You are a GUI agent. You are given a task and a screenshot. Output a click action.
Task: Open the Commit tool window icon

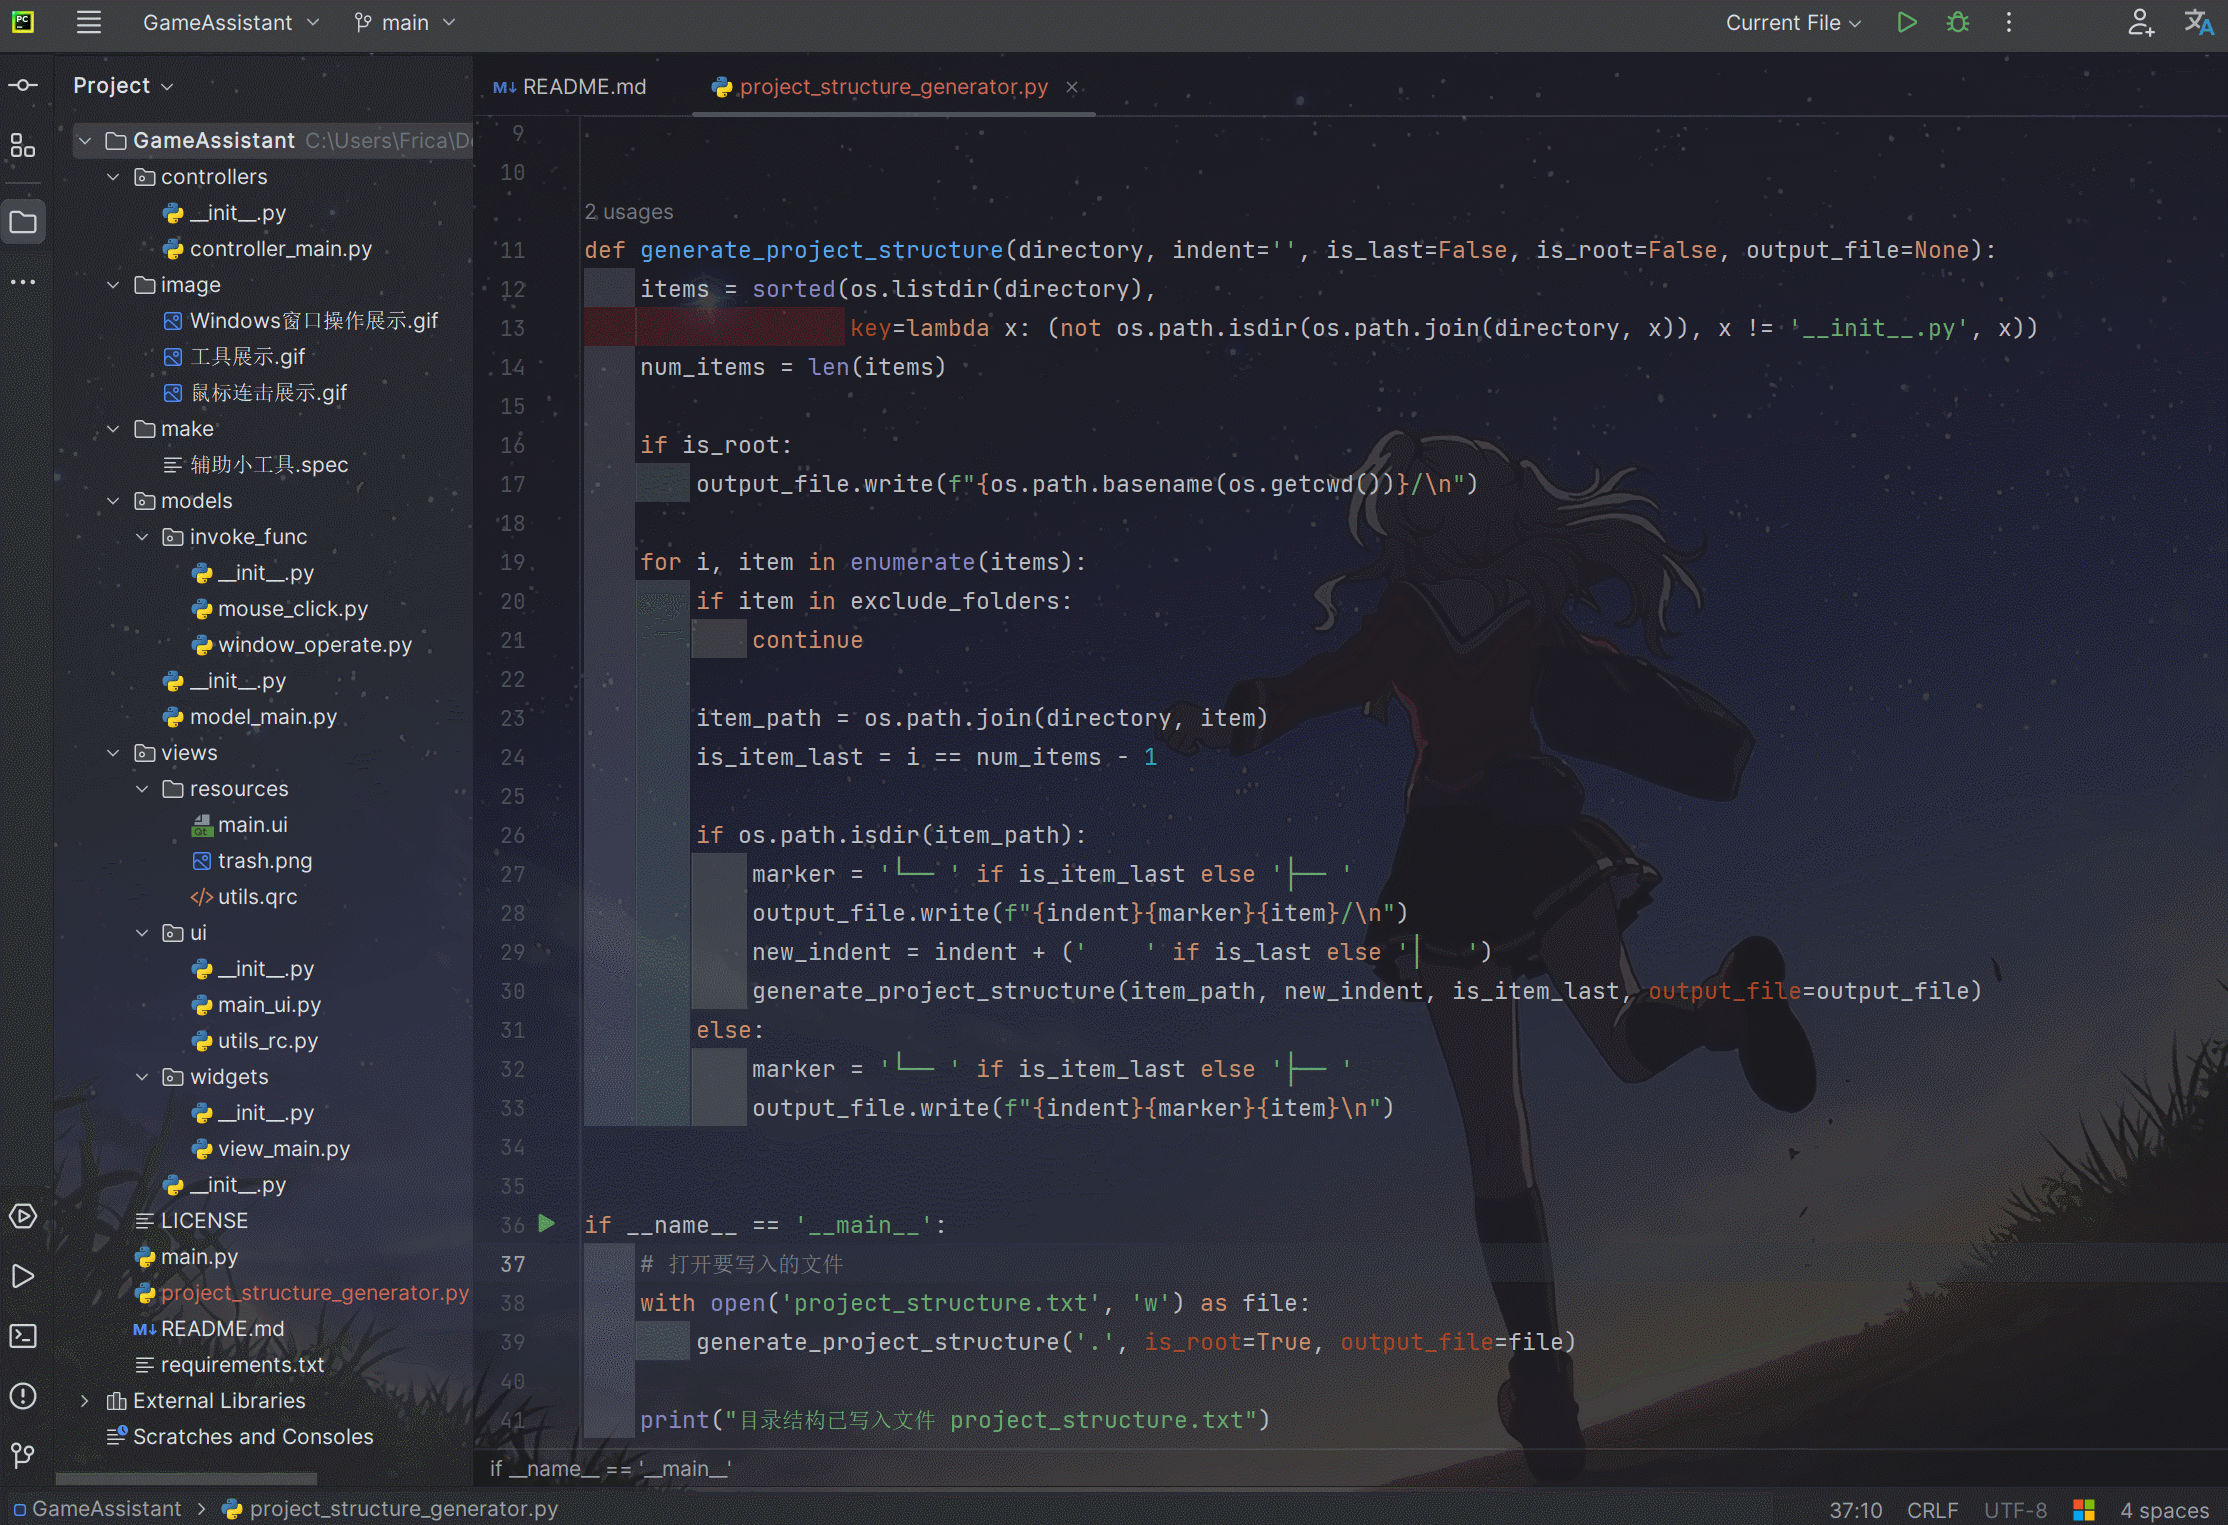point(23,86)
